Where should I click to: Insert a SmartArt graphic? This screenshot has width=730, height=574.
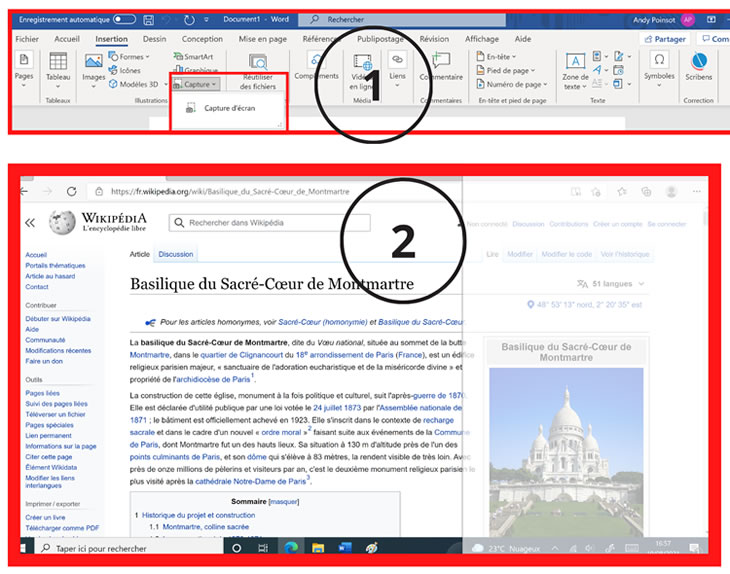pos(193,56)
